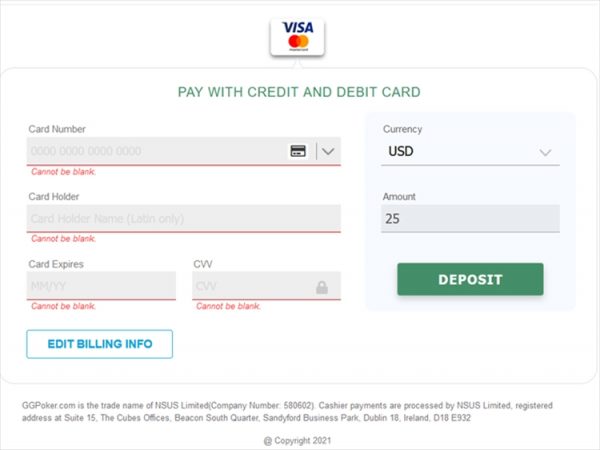Screen dimensions: 600x450
Task: Focus the Card Expires MM/YY field
Action: pos(101,286)
